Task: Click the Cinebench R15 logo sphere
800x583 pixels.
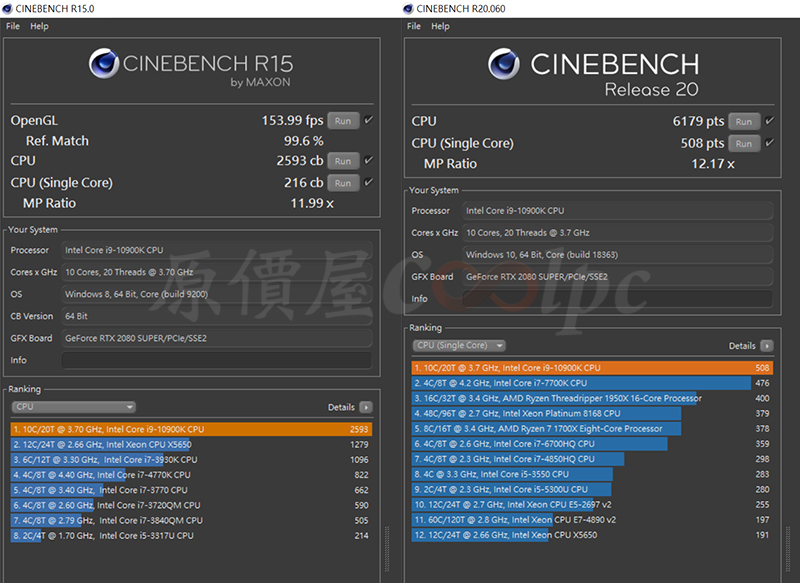Action: pyautogui.click(x=104, y=63)
